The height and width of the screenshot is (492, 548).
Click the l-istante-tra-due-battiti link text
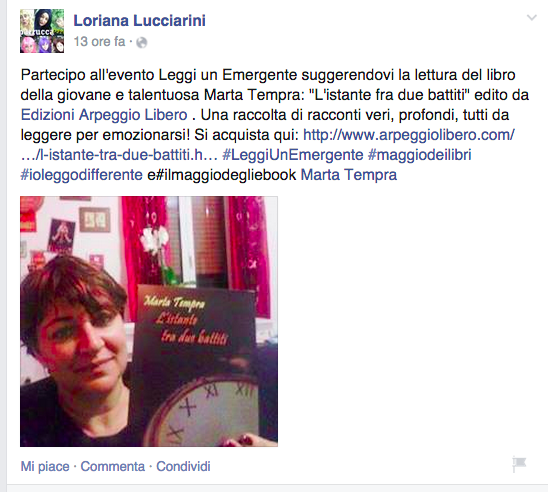point(119,155)
